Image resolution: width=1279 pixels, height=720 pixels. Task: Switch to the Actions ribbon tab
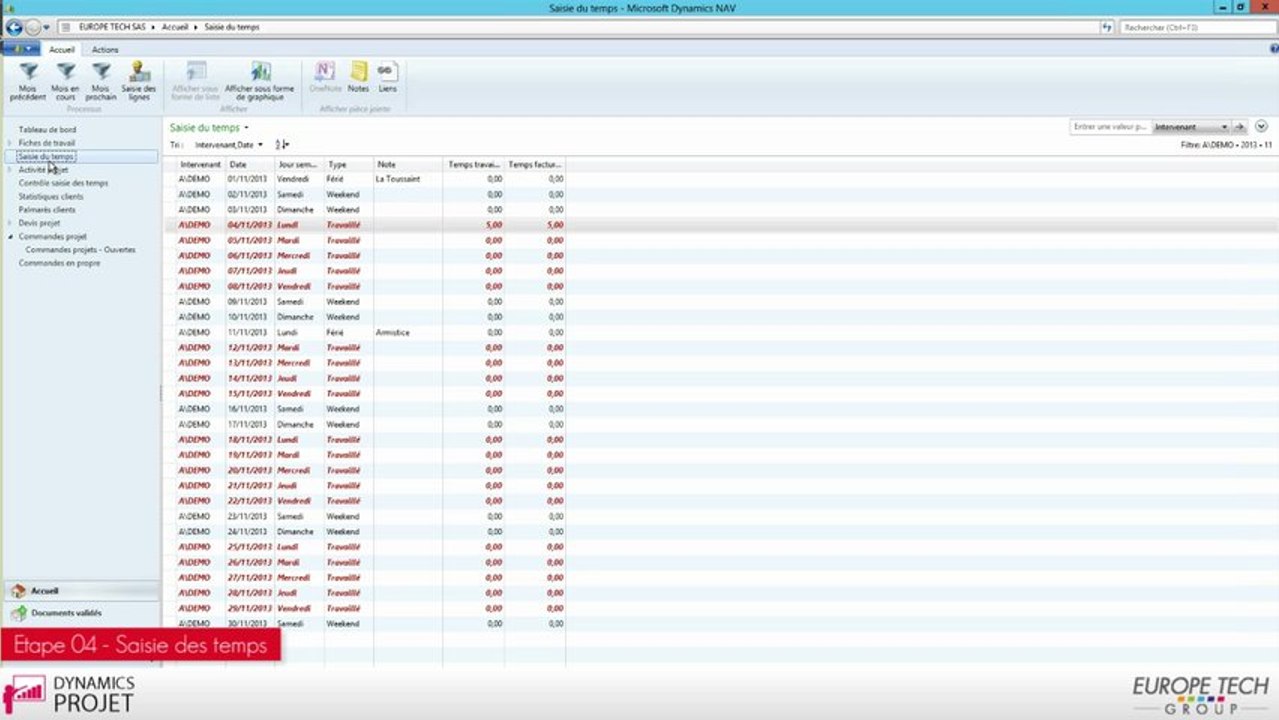(x=105, y=49)
